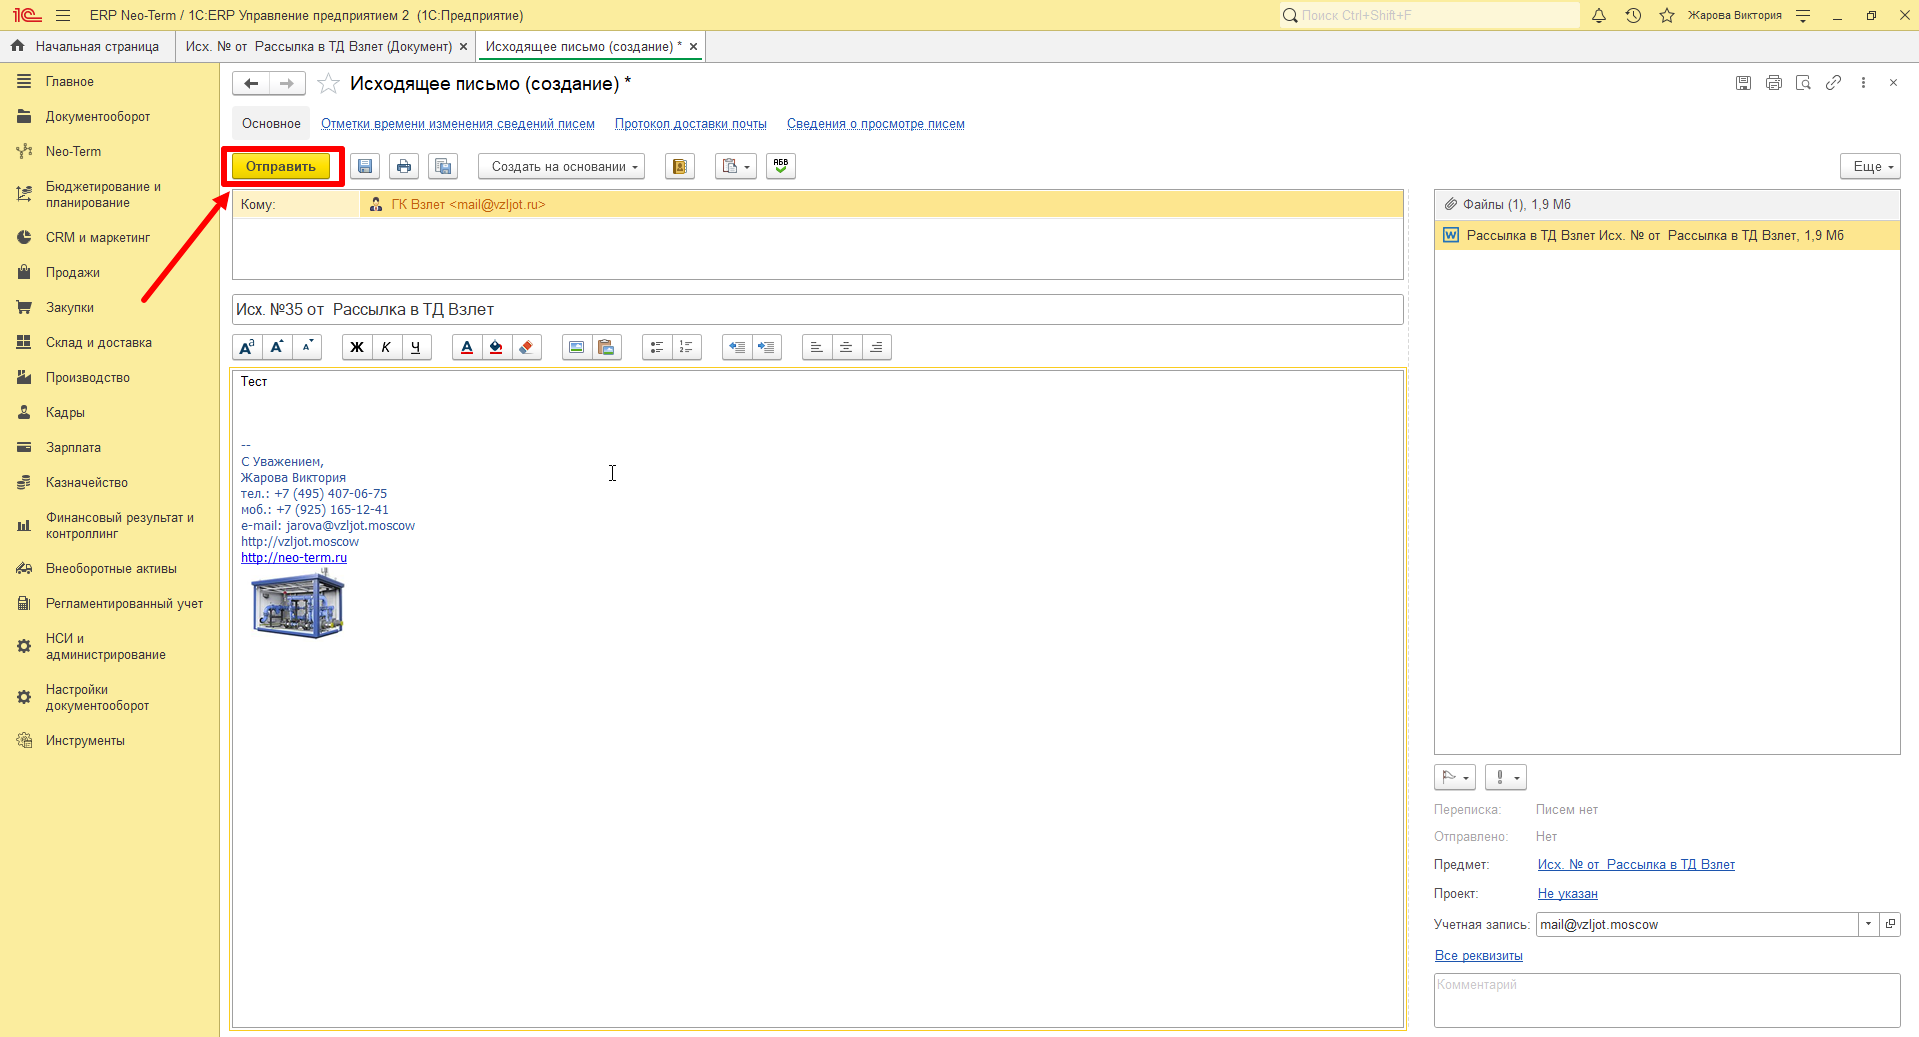Center-align the text
The width and height of the screenshot is (1919, 1037).
click(846, 347)
